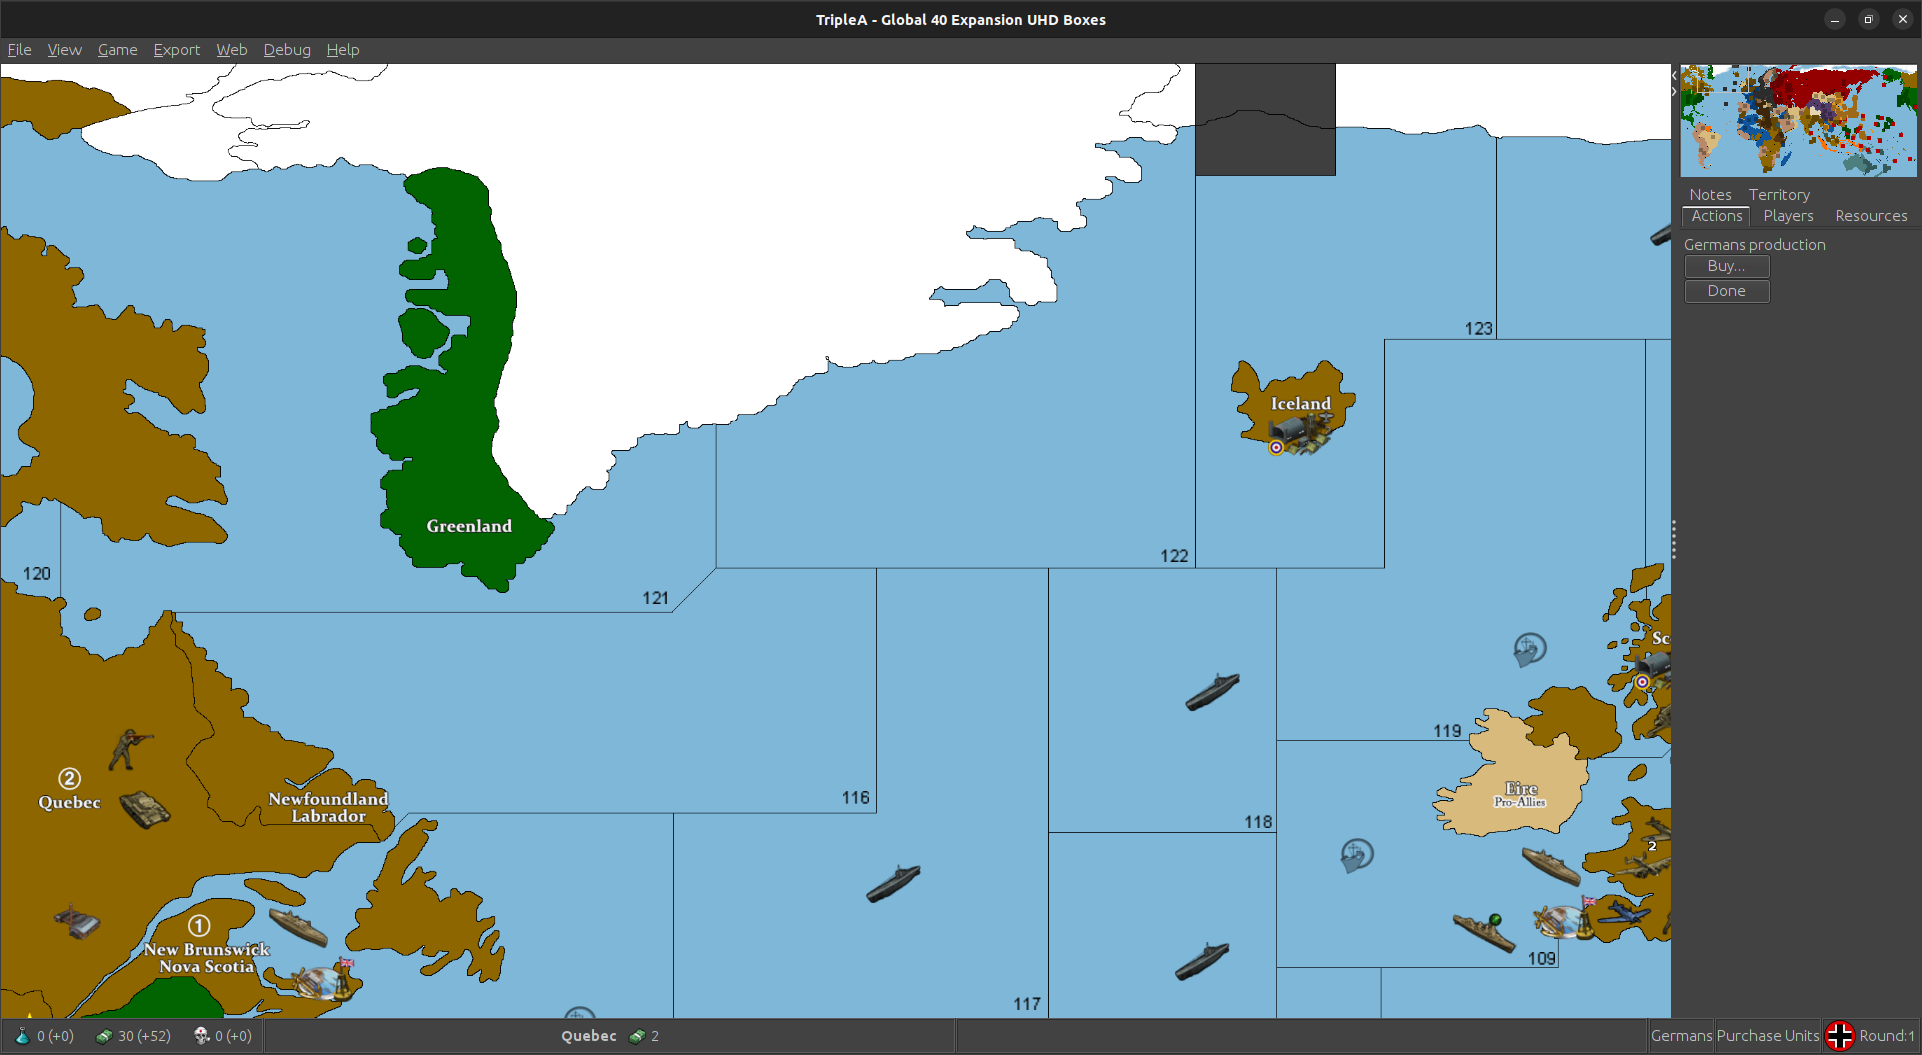Click sea zone number 120
Screen dimensions: 1922x1055
pyautogui.click(x=37, y=574)
